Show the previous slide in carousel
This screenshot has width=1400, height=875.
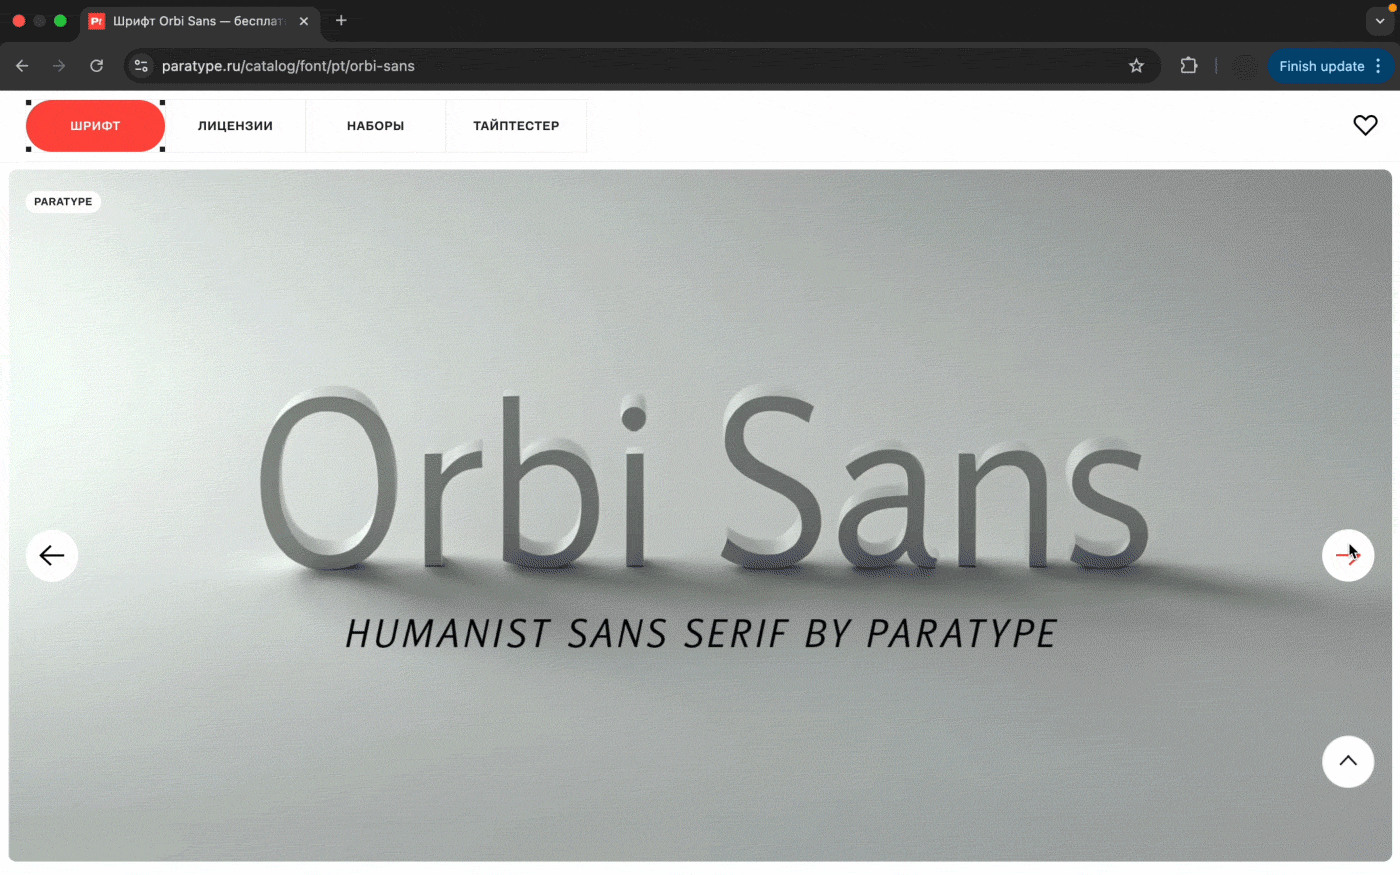click(52, 555)
